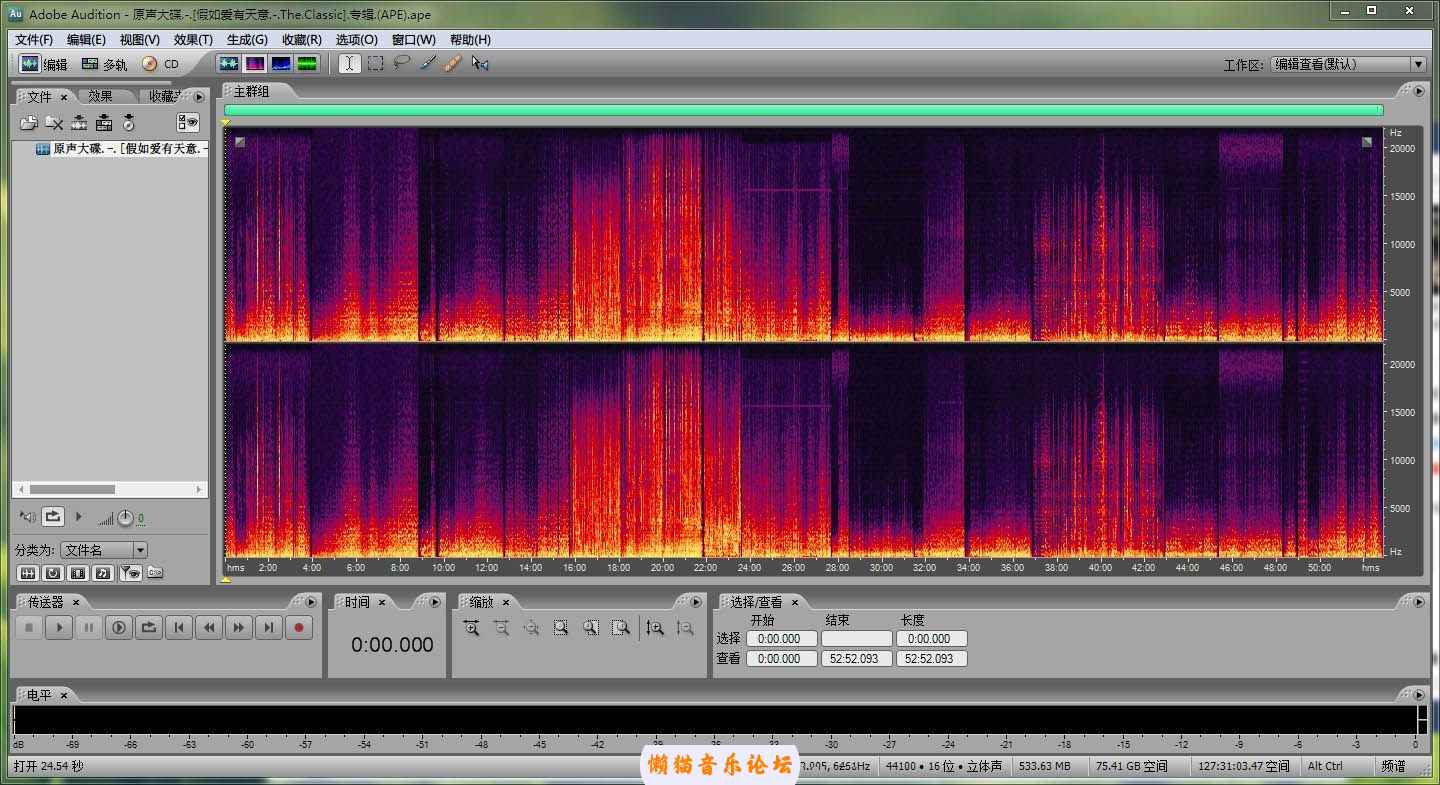Open 窗口(W) menu
1440x785 pixels.
(413, 40)
